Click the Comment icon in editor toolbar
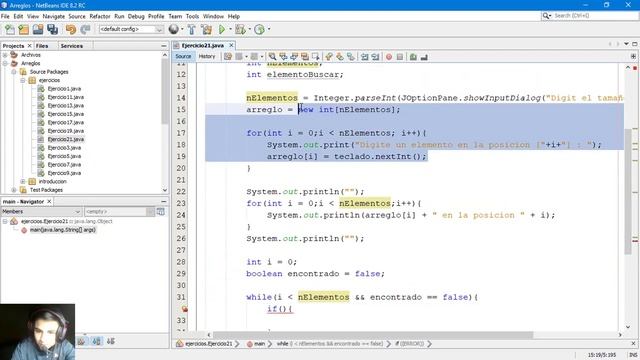This screenshot has width=640, height=360. tap(413, 57)
